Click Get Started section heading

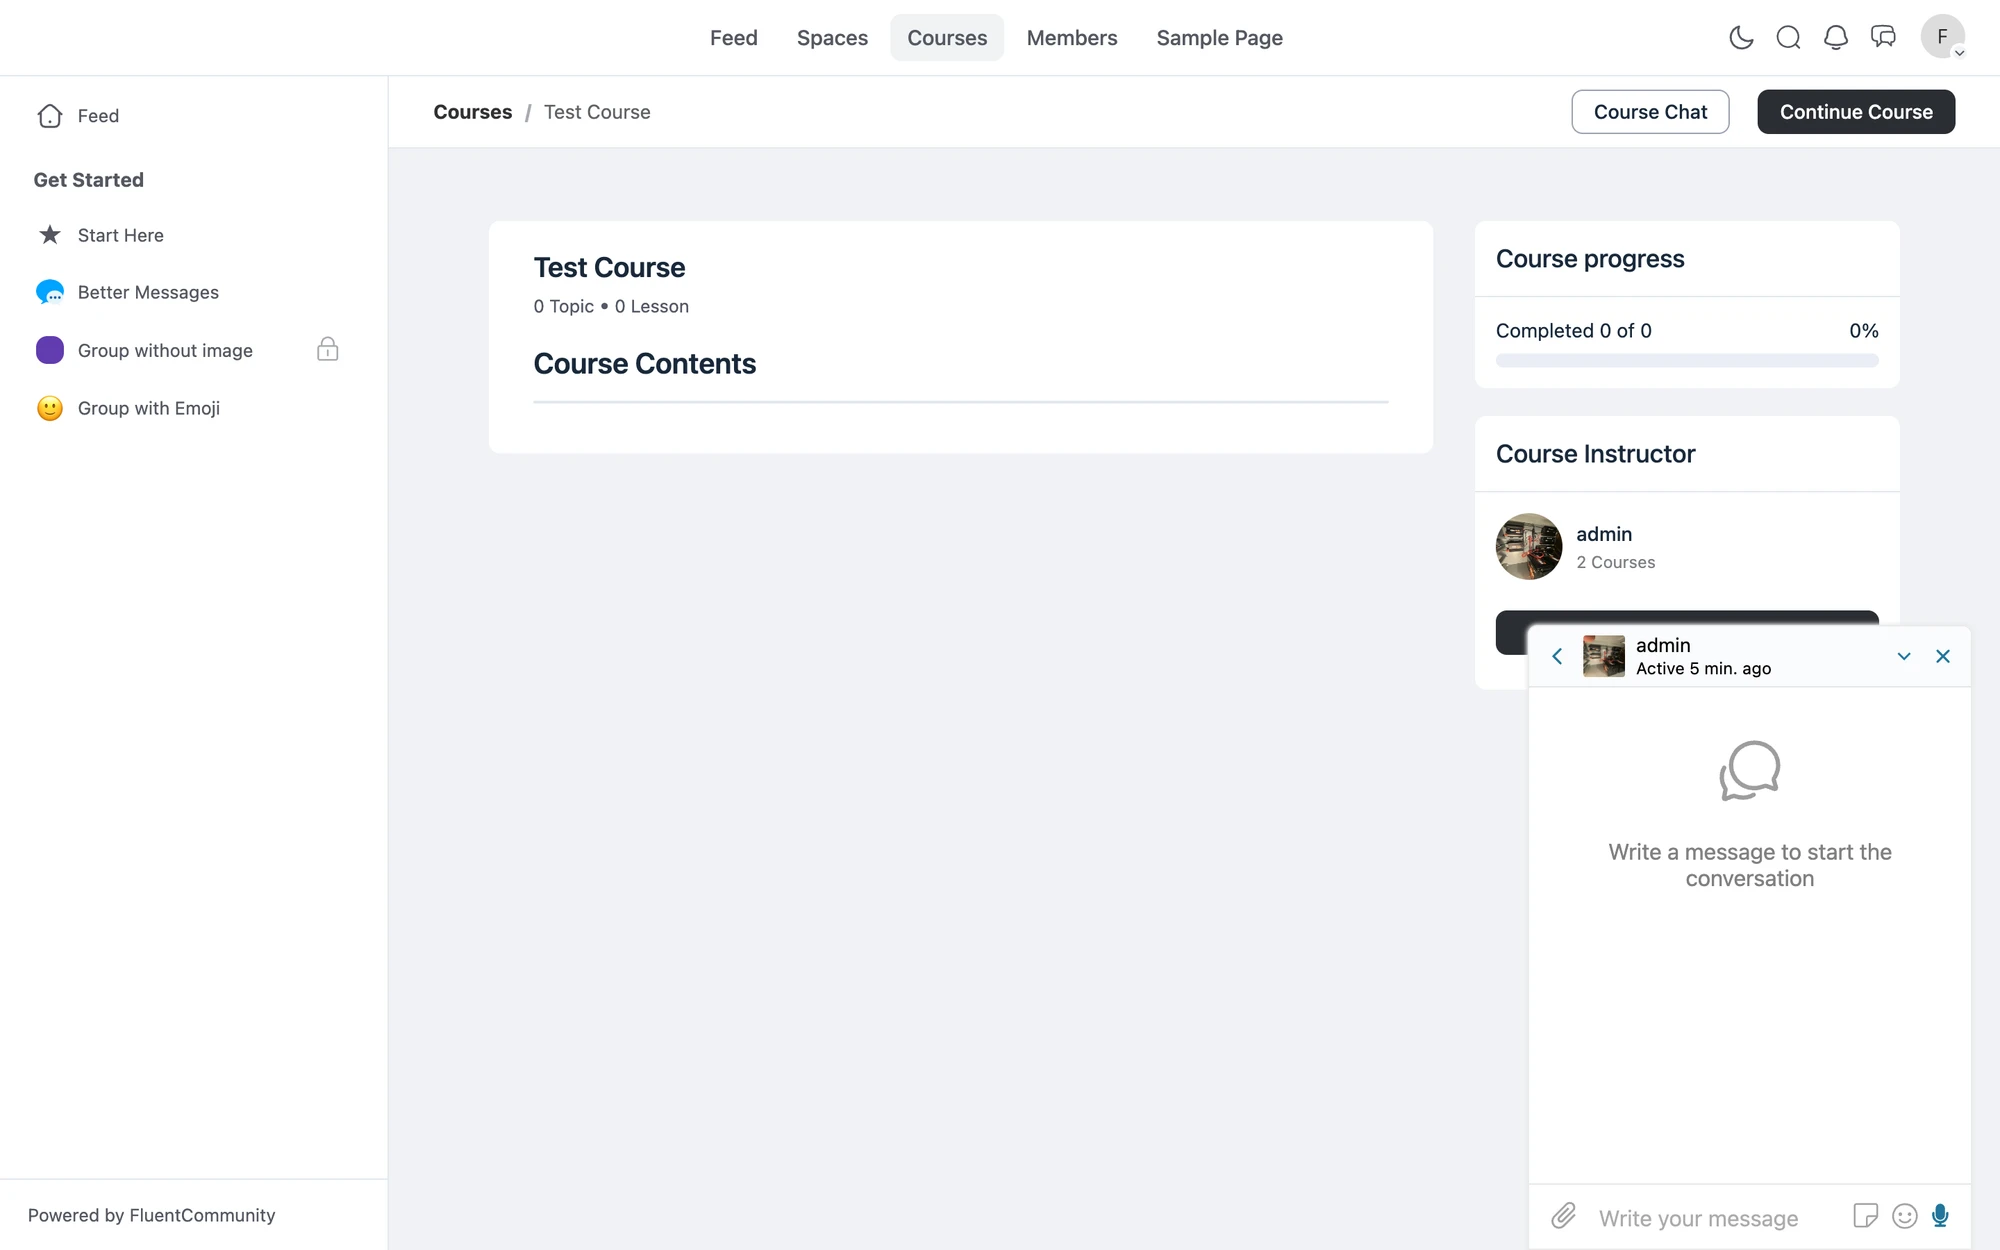pos(89,180)
